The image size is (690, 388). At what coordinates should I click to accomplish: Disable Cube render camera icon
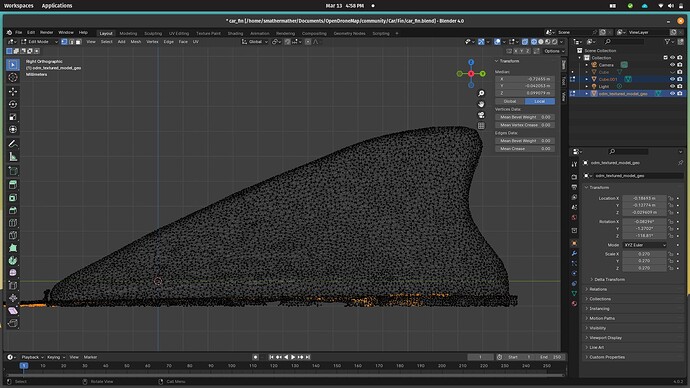point(680,72)
